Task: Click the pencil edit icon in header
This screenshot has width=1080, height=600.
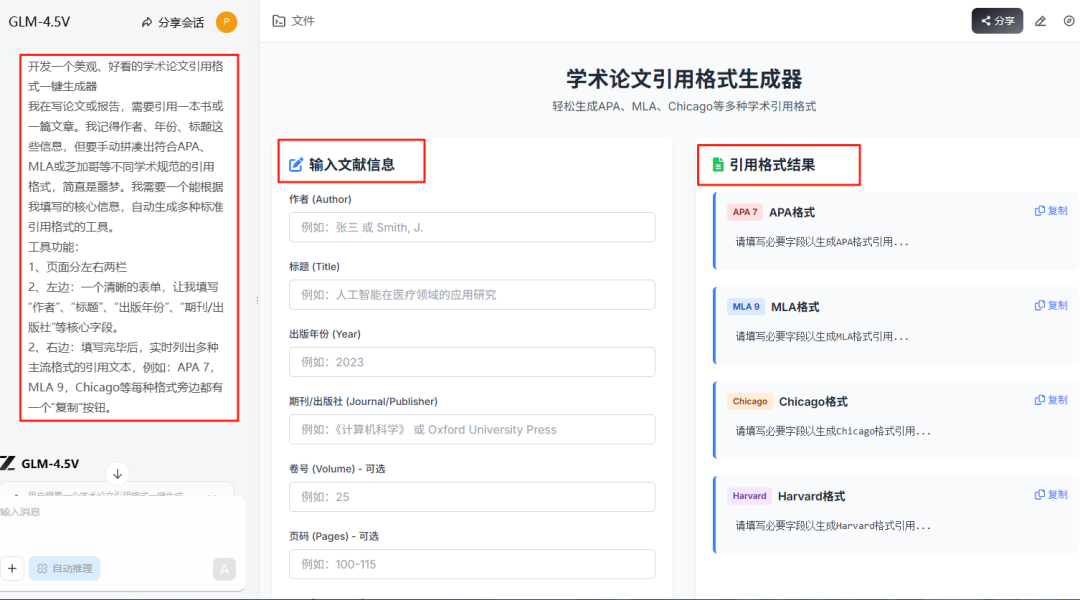Action: pyautogui.click(x=1041, y=21)
